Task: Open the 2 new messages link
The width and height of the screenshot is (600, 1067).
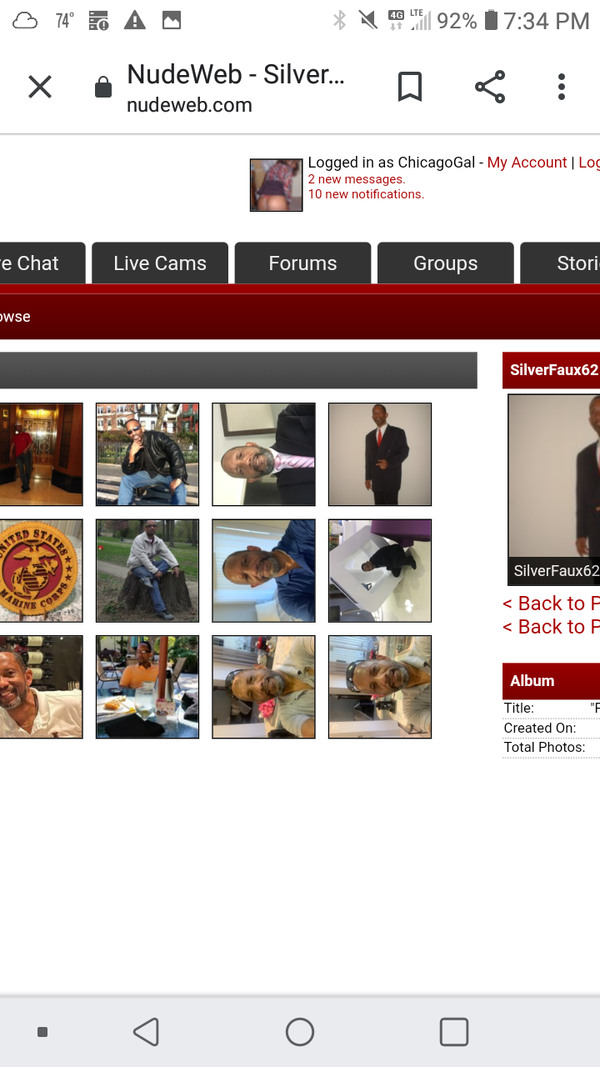Action: (x=356, y=179)
